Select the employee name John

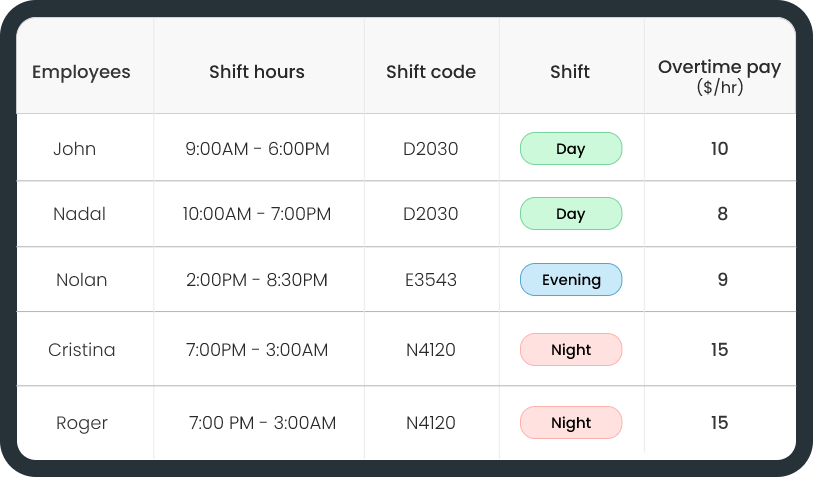pos(75,149)
